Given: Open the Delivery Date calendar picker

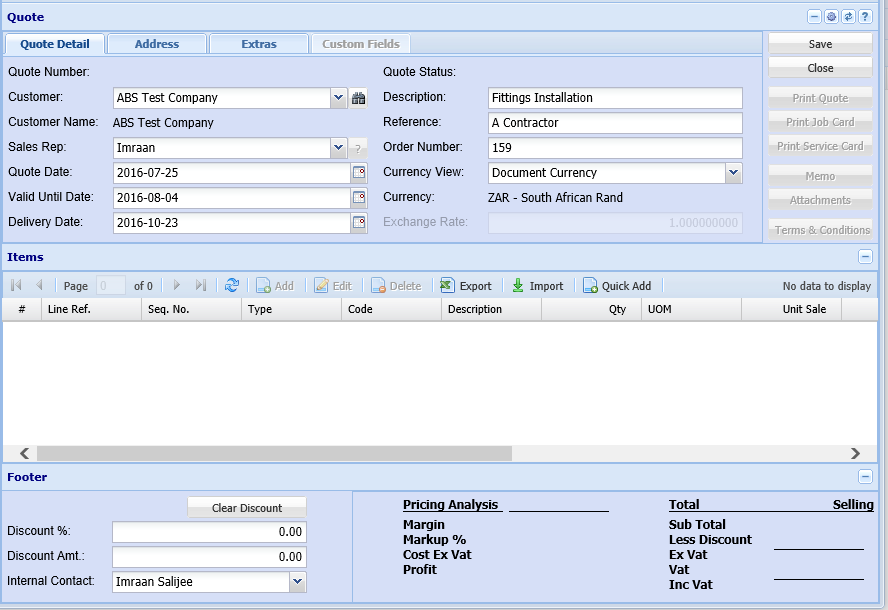Looking at the screenshot, I should click(x=359, y=223).
